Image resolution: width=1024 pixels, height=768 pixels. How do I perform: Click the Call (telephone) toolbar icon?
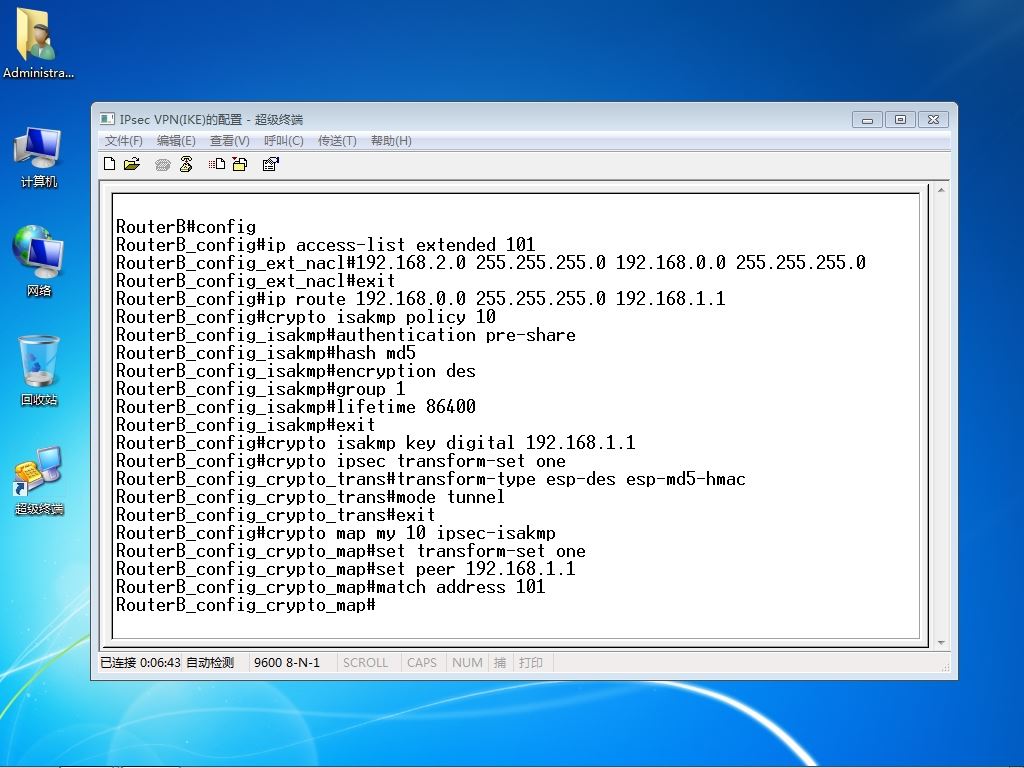pos(163,165)
